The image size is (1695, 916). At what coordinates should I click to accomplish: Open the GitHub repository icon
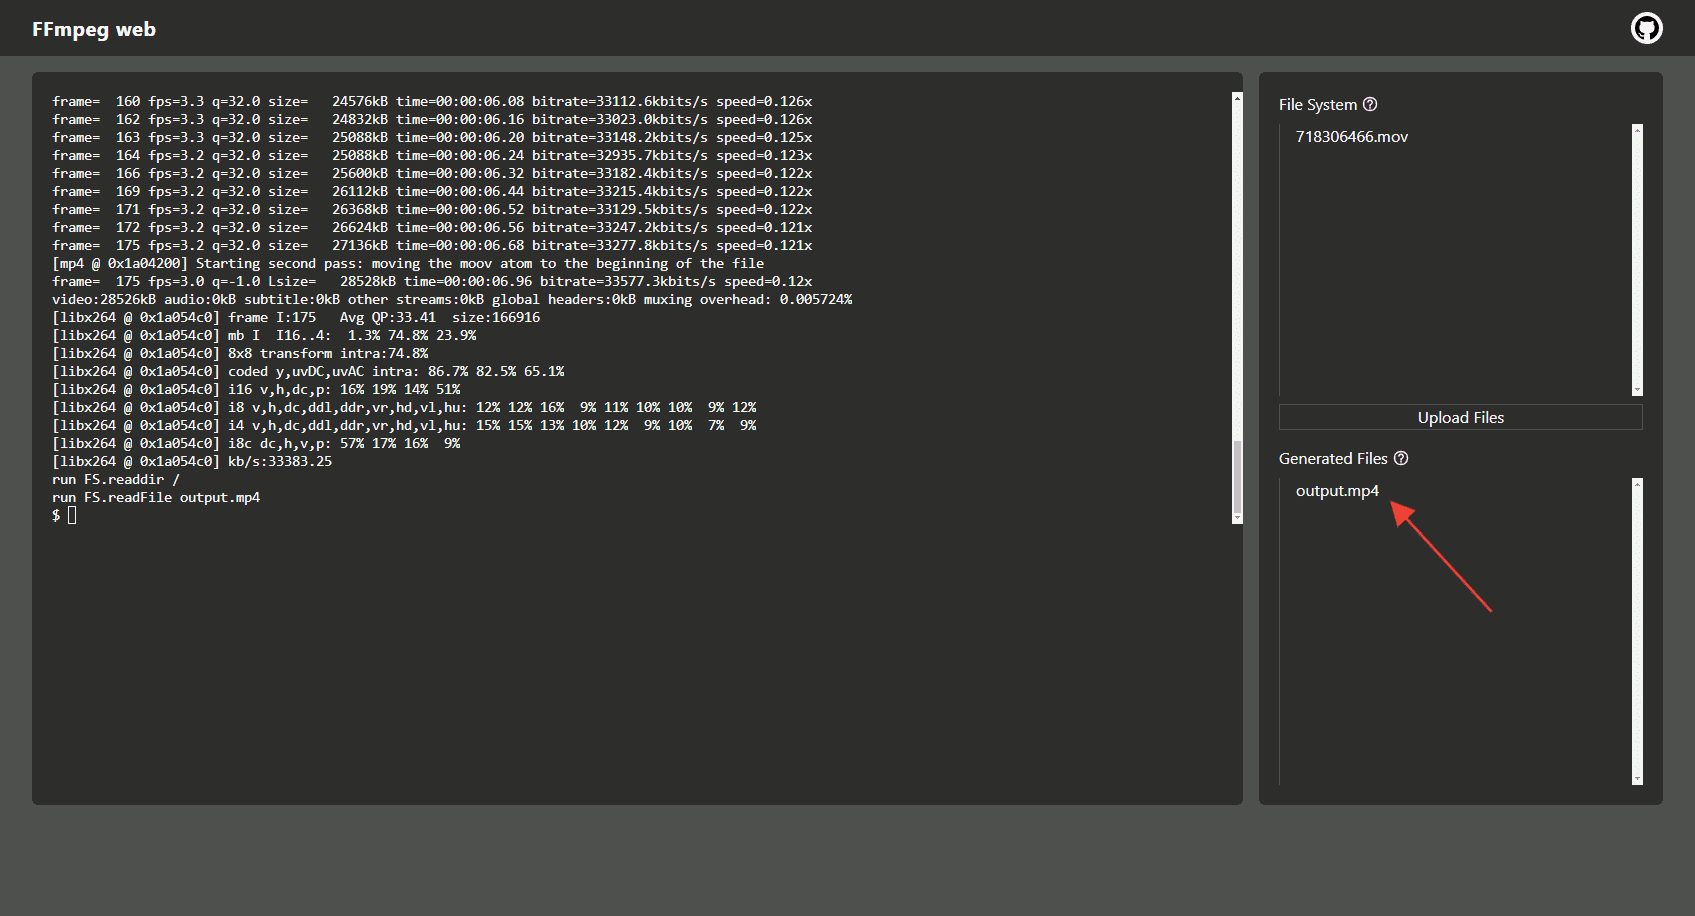(x=1646, y=28)
